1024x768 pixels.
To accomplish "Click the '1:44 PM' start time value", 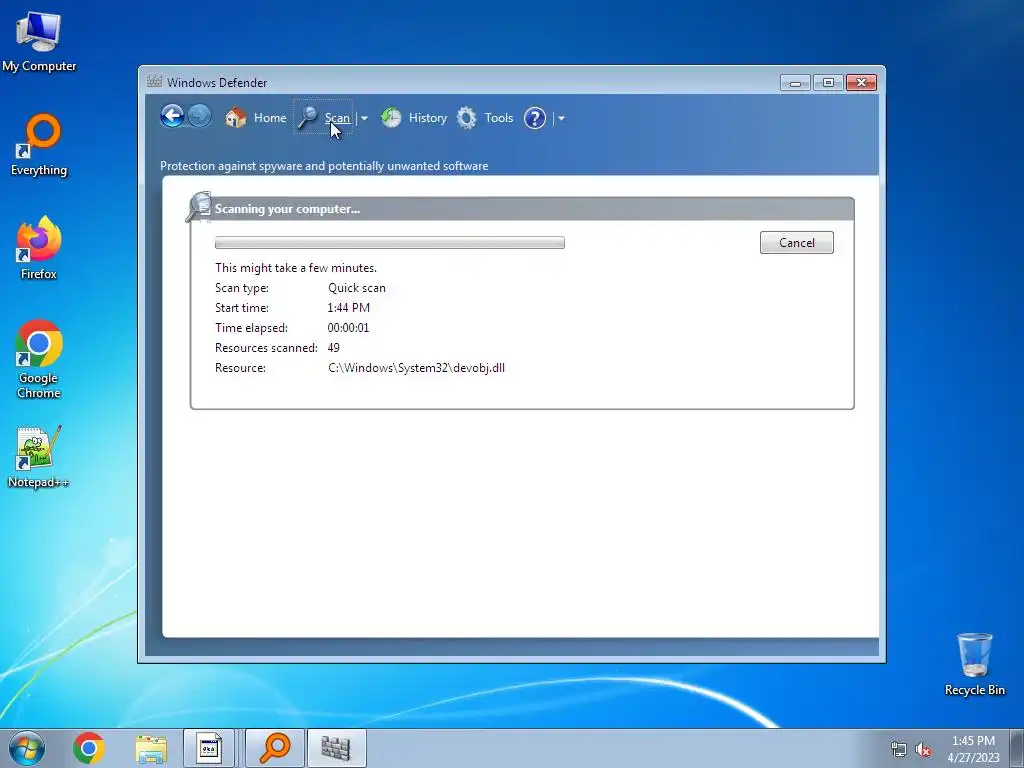I will [x=348, y=308].
